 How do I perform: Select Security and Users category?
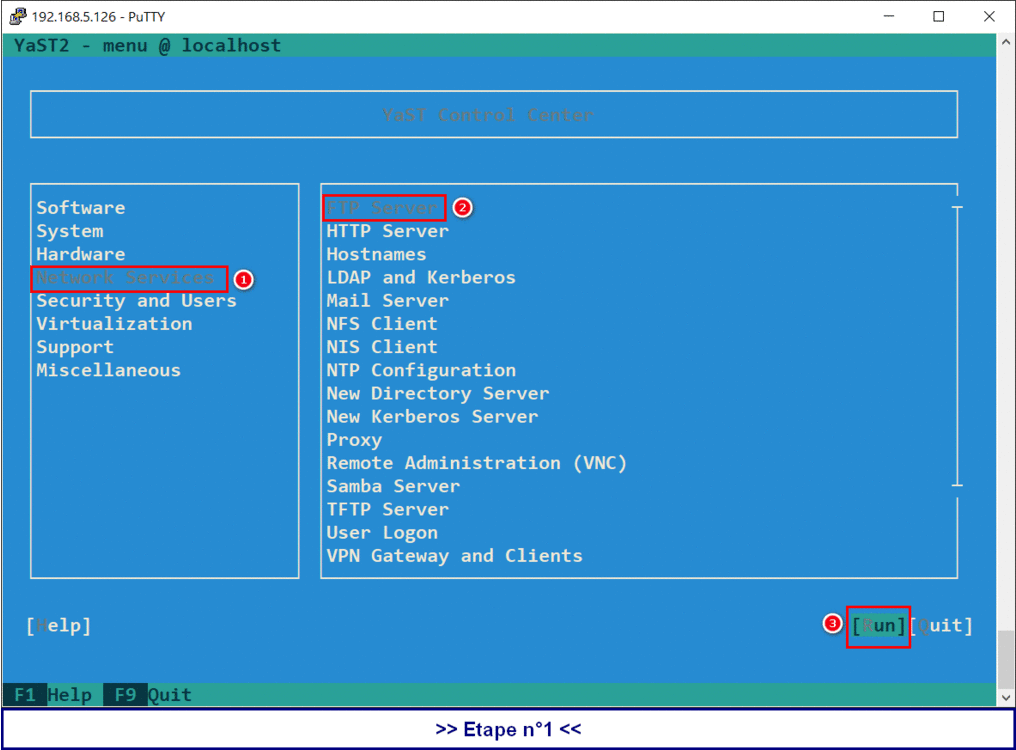[137, 301]
